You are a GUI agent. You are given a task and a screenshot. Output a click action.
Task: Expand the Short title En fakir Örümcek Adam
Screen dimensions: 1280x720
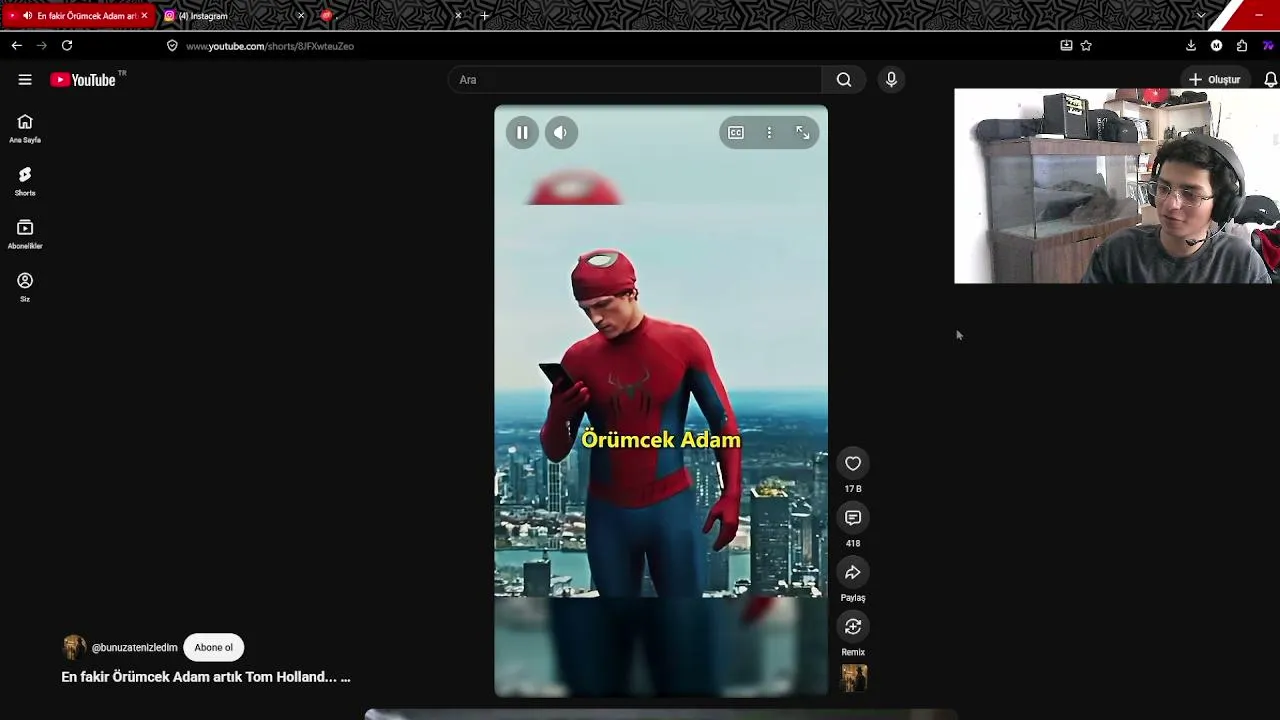coord(206,677)
